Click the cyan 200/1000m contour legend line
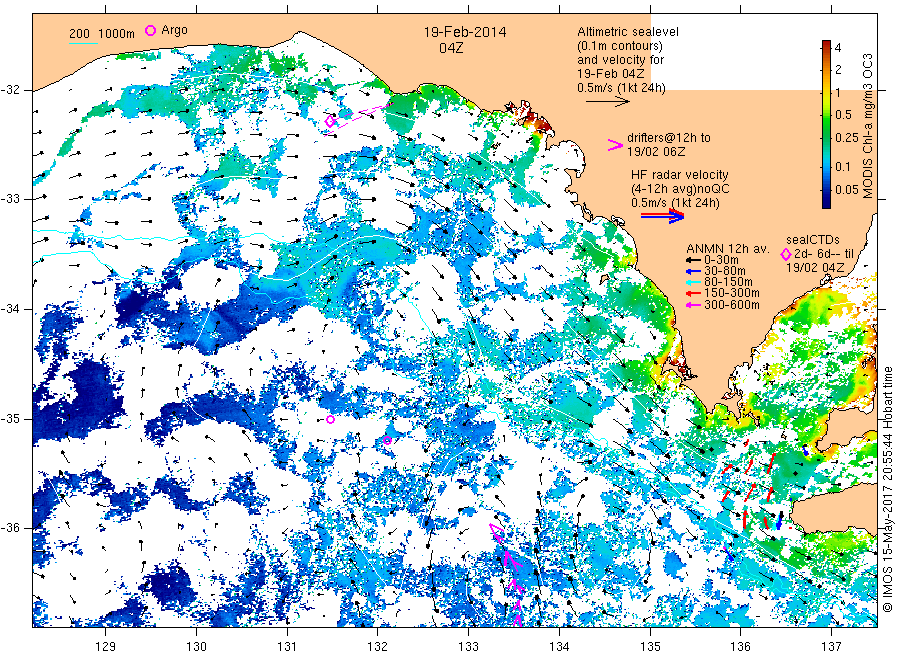 (x=84, y=43)
